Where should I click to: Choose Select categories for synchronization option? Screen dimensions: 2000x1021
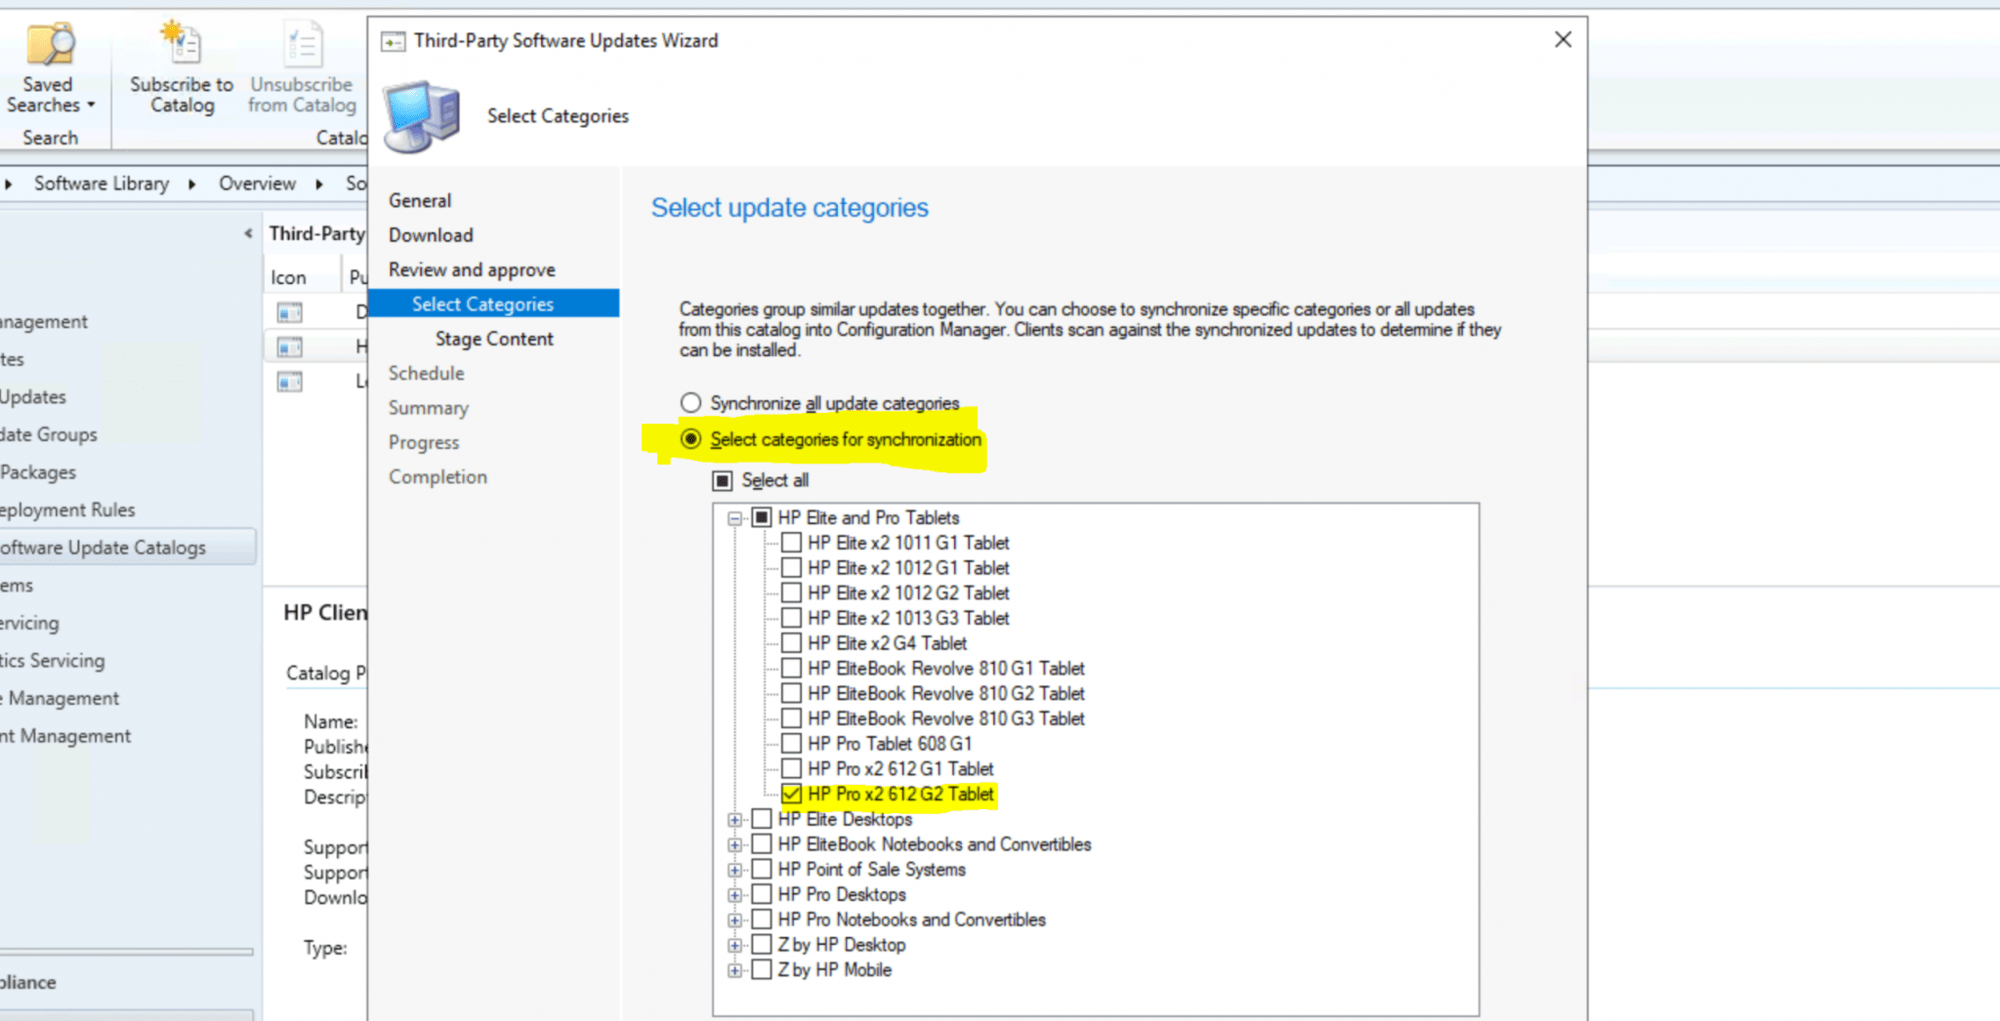[x=691, y=439]
